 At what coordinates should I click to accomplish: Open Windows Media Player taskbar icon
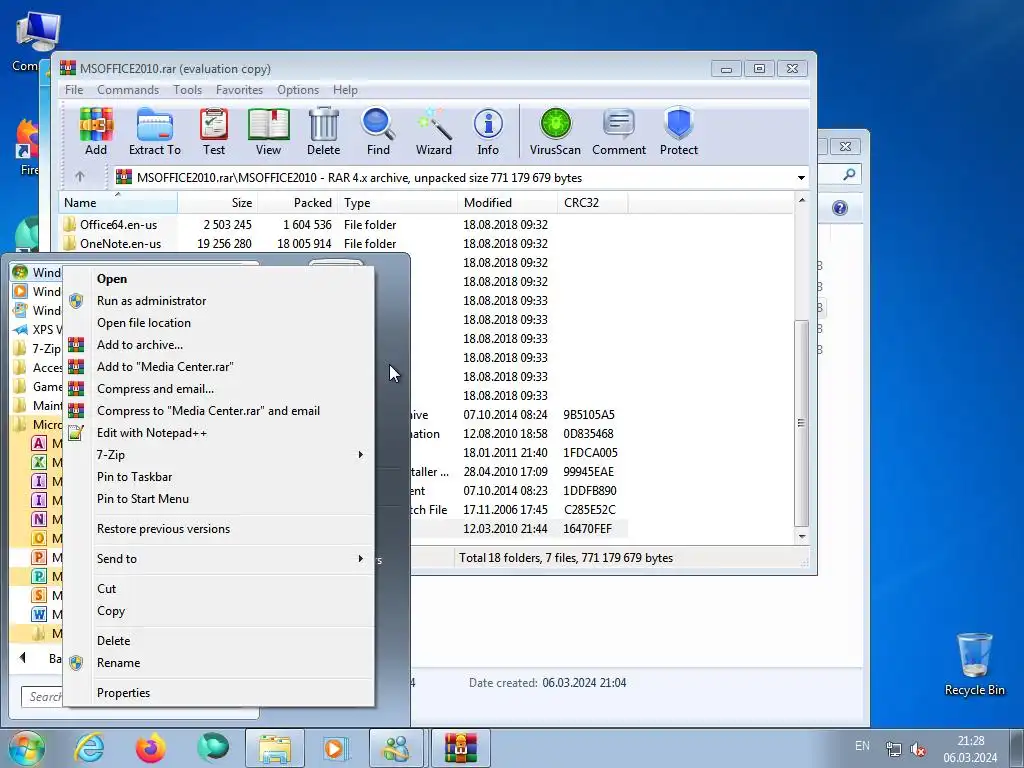coord(337,748)
